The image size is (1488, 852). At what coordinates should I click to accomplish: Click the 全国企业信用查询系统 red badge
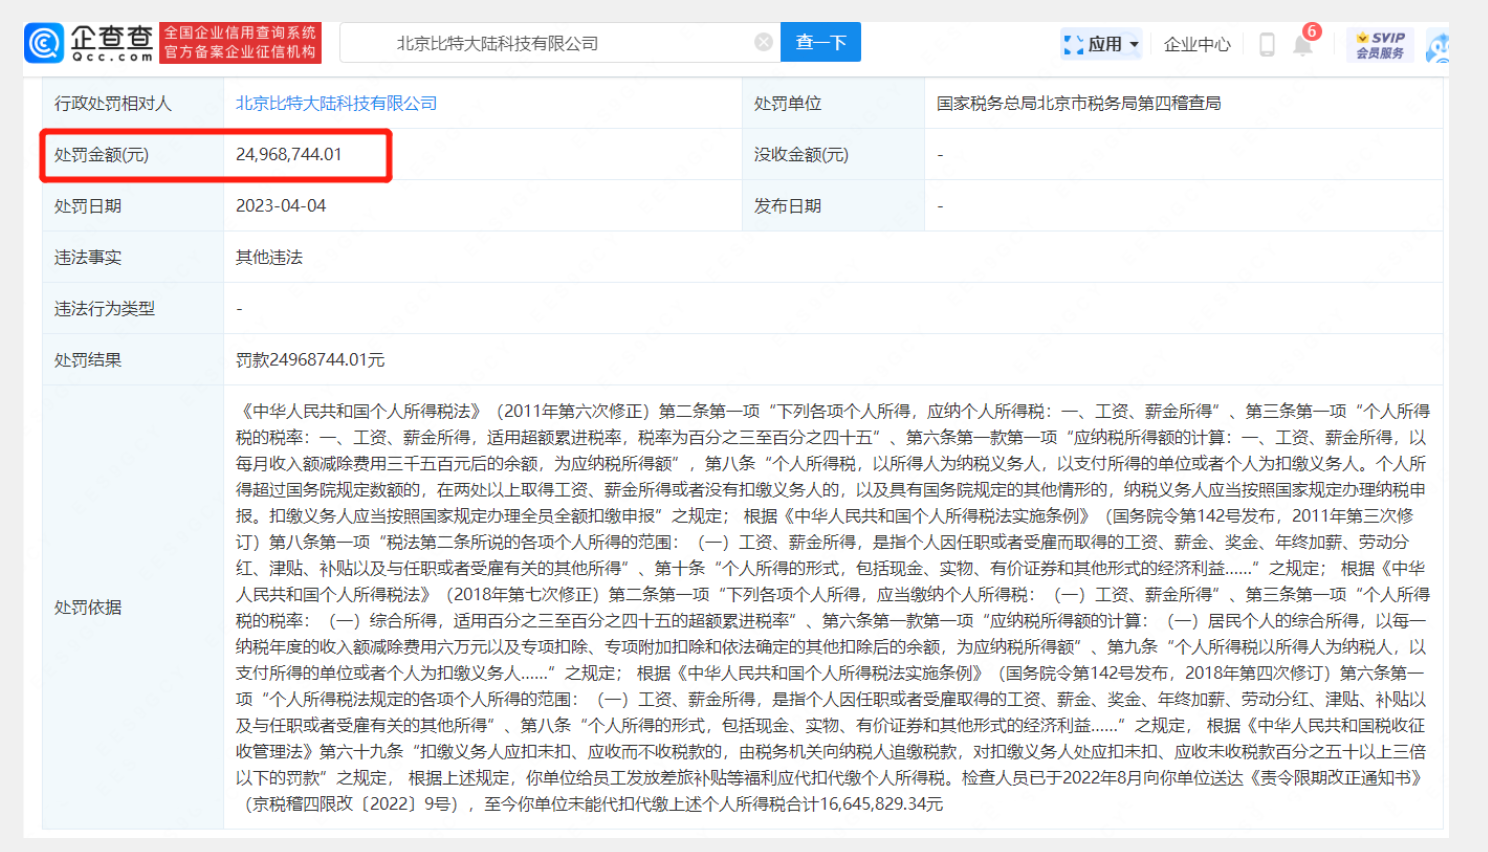[x=240, y=43]
